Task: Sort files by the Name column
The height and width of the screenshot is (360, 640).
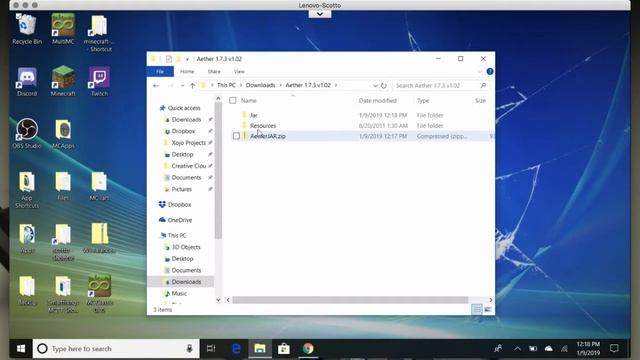Action: click(249, 100)
